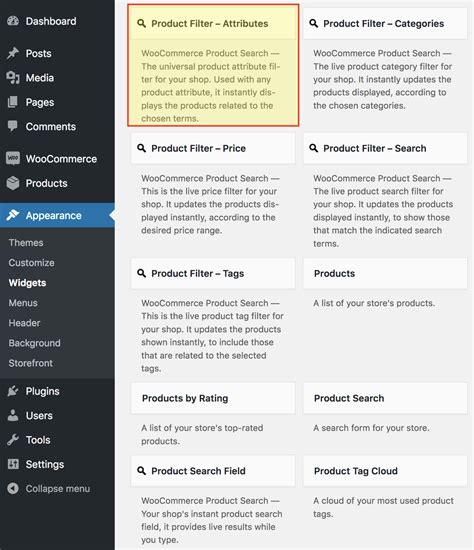Click the description under Product Filter – Search
Screen dimensions: 474x550
tap(383, 211)
